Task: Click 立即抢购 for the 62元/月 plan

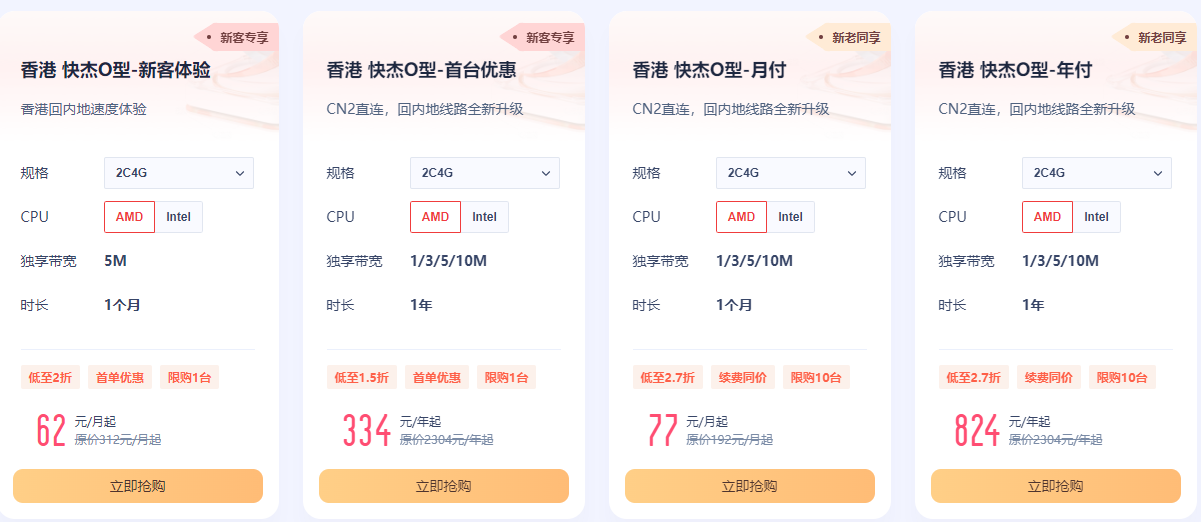Action: point(138,486)
